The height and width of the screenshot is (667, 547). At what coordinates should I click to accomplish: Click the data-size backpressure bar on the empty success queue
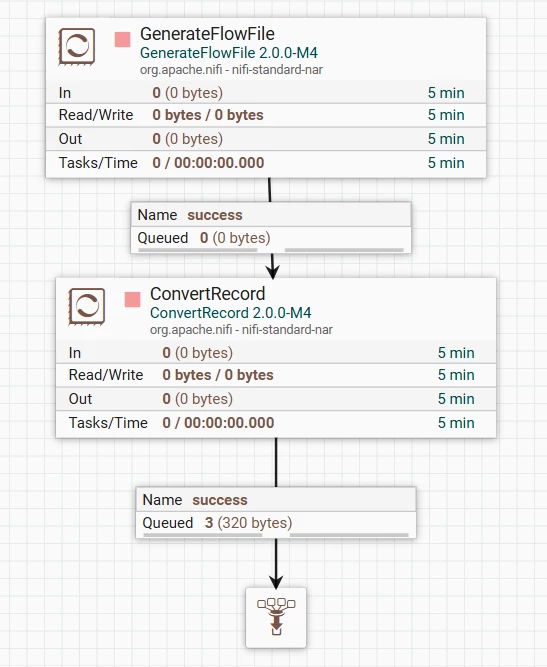[x=344, y=250]
